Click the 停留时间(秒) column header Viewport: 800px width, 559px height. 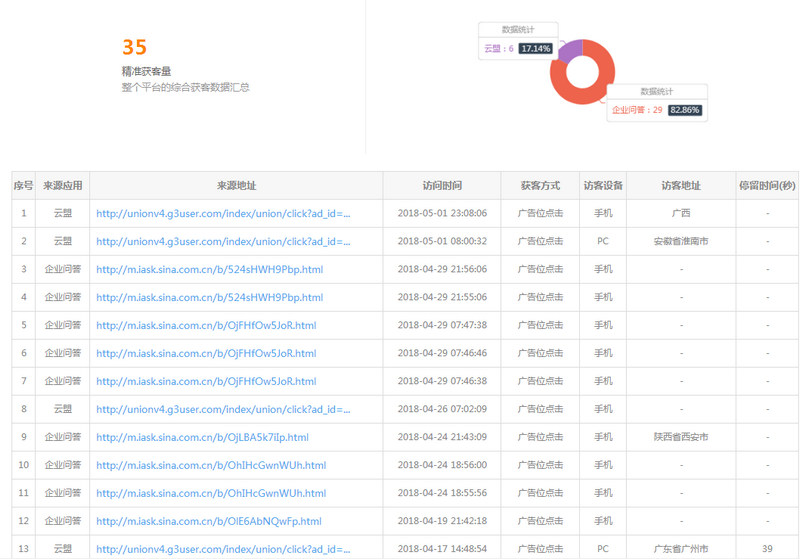(x=767, y=186)
